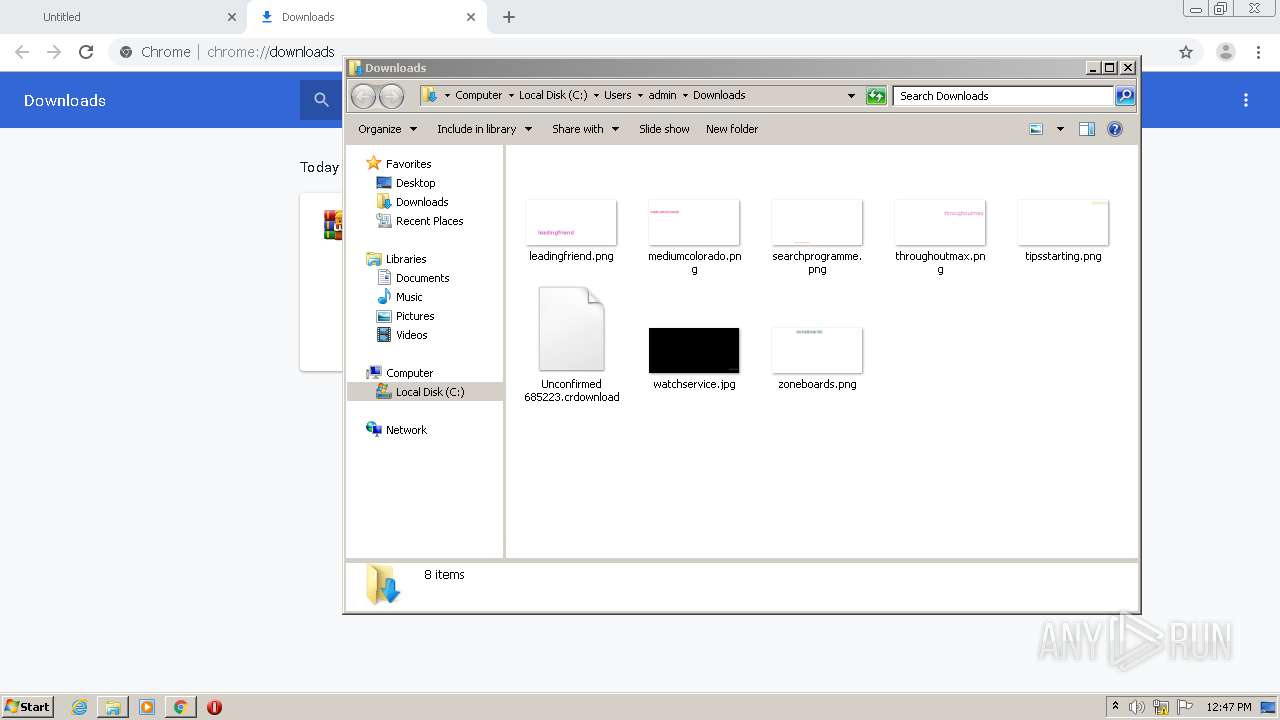The image size is (1280, 720).
Task: Select the leadingfriend.png thumbnail
Action: click(571, 222)
